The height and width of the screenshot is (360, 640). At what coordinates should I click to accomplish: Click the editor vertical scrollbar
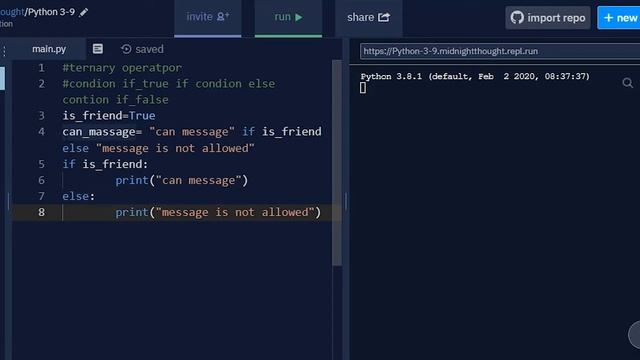pyautogui.click(x=337, y=163)
